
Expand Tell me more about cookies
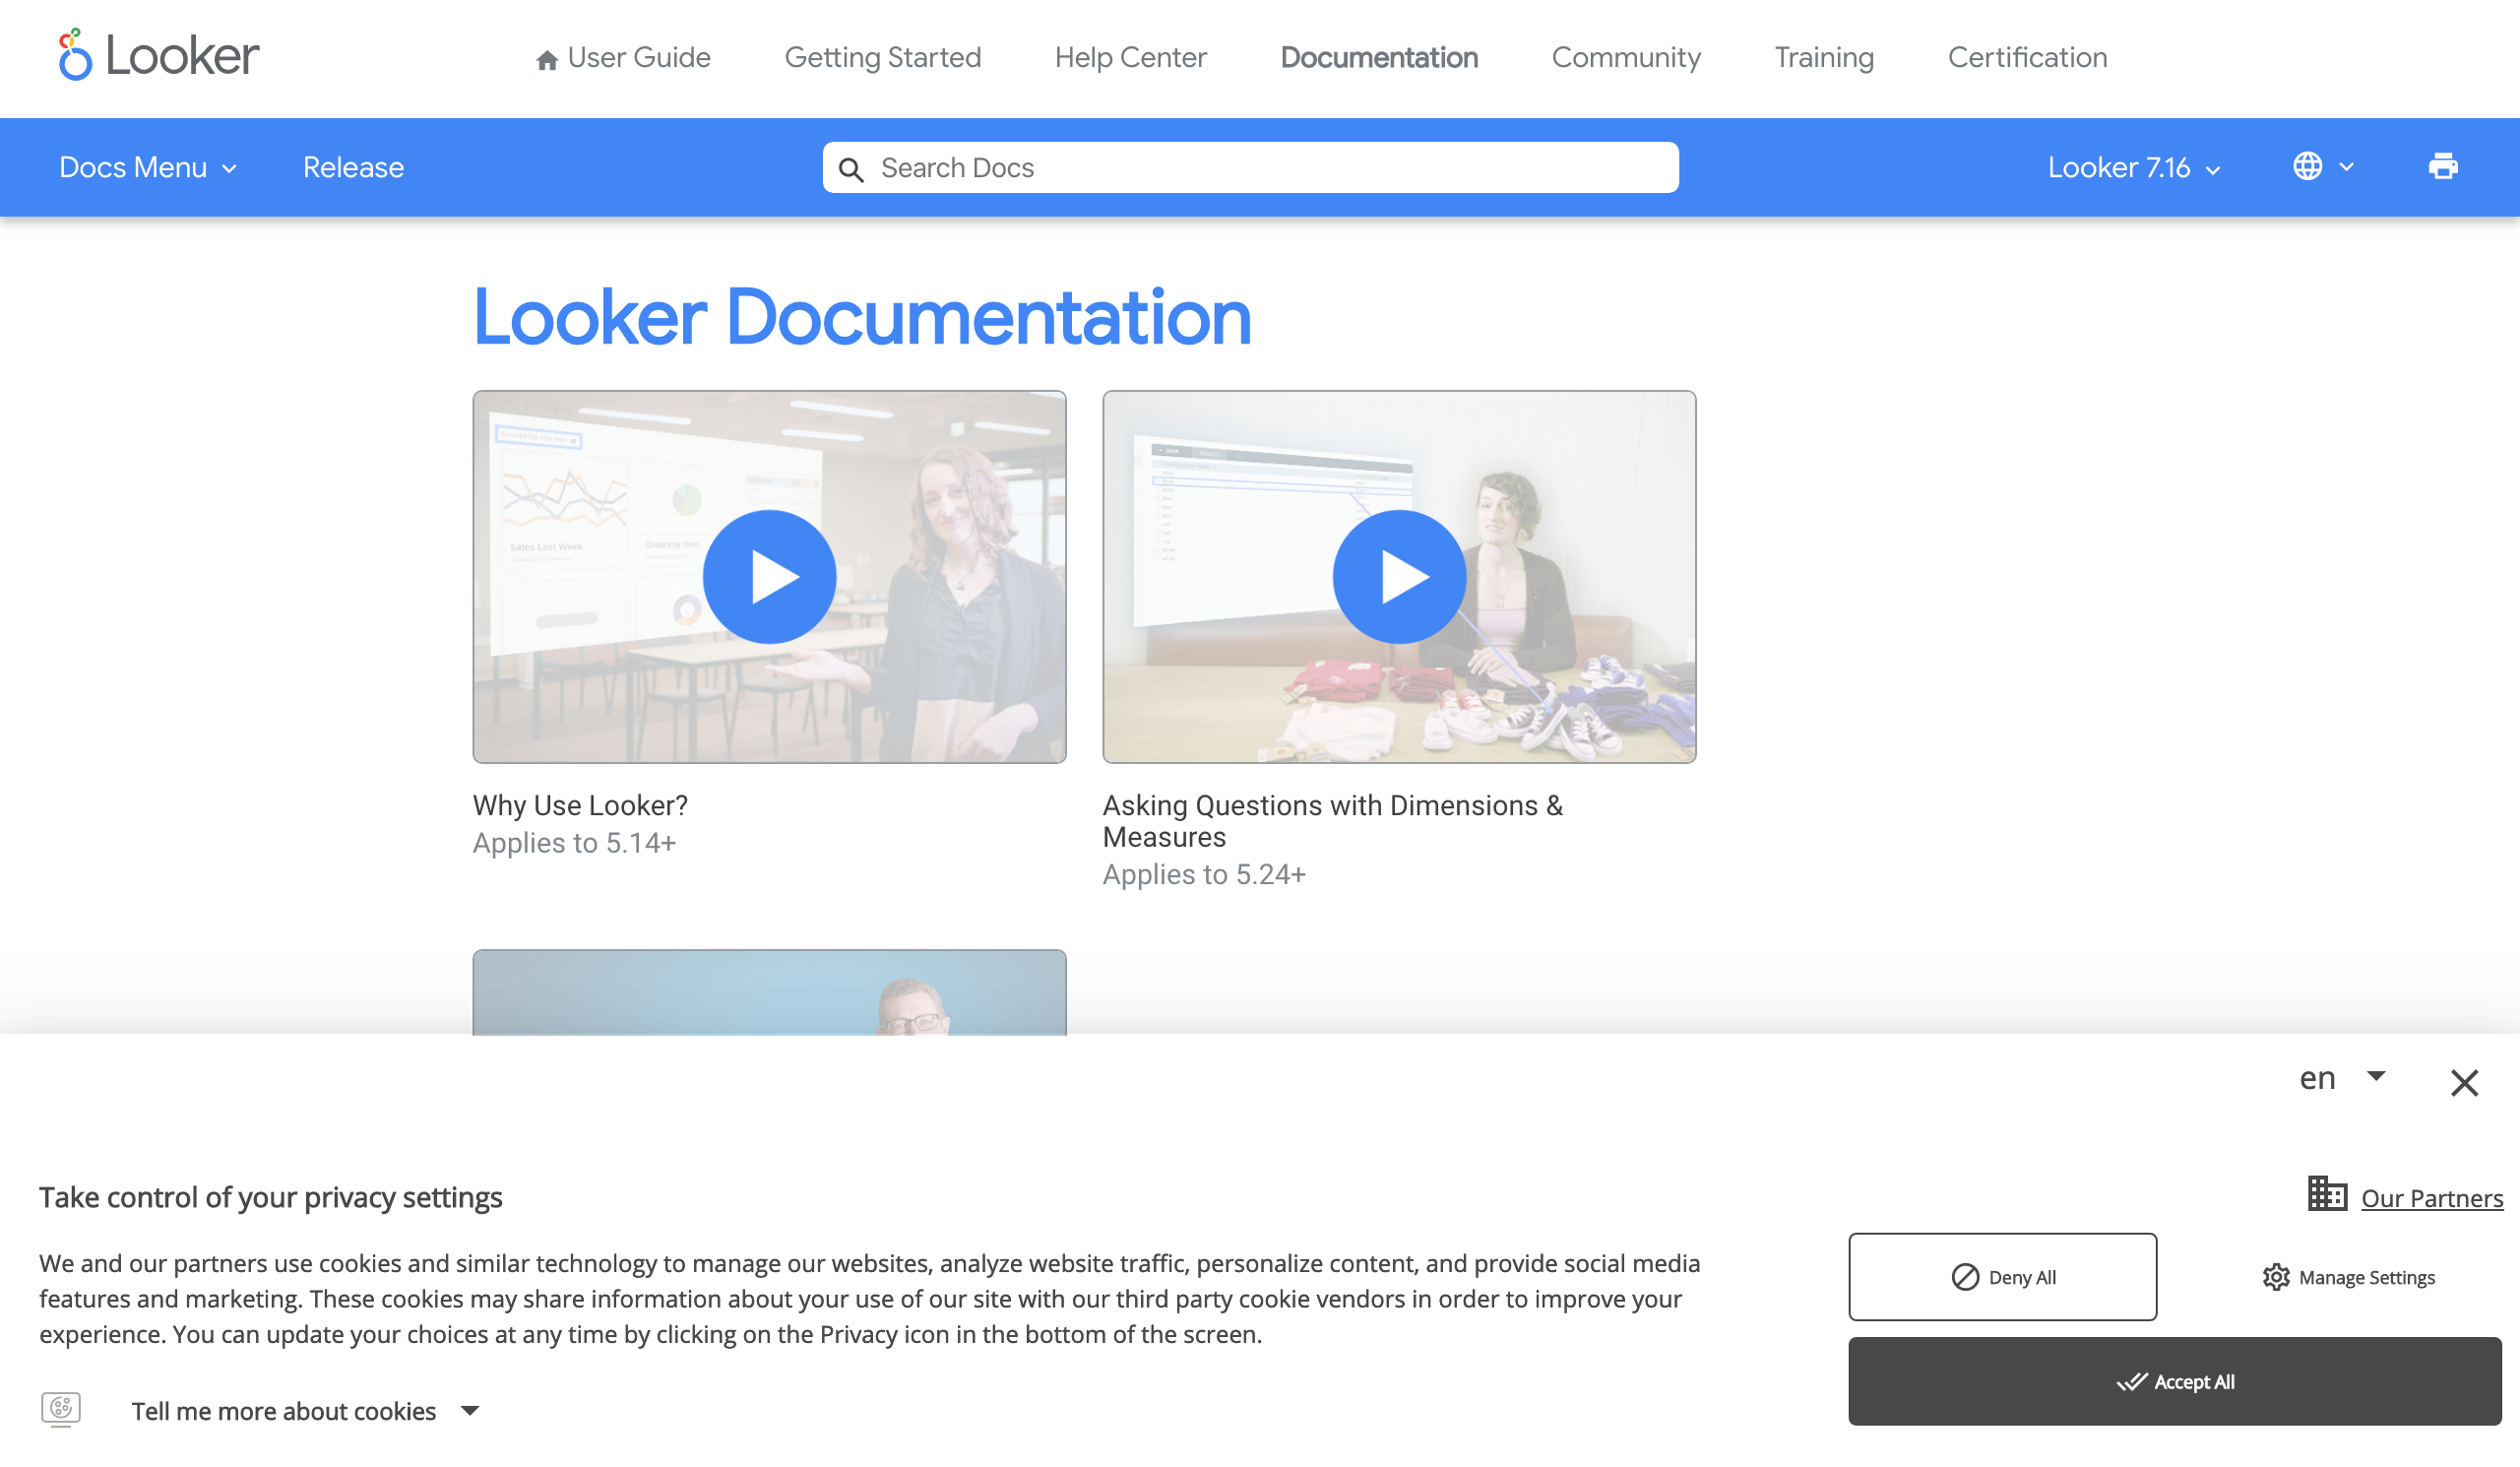306,1410
